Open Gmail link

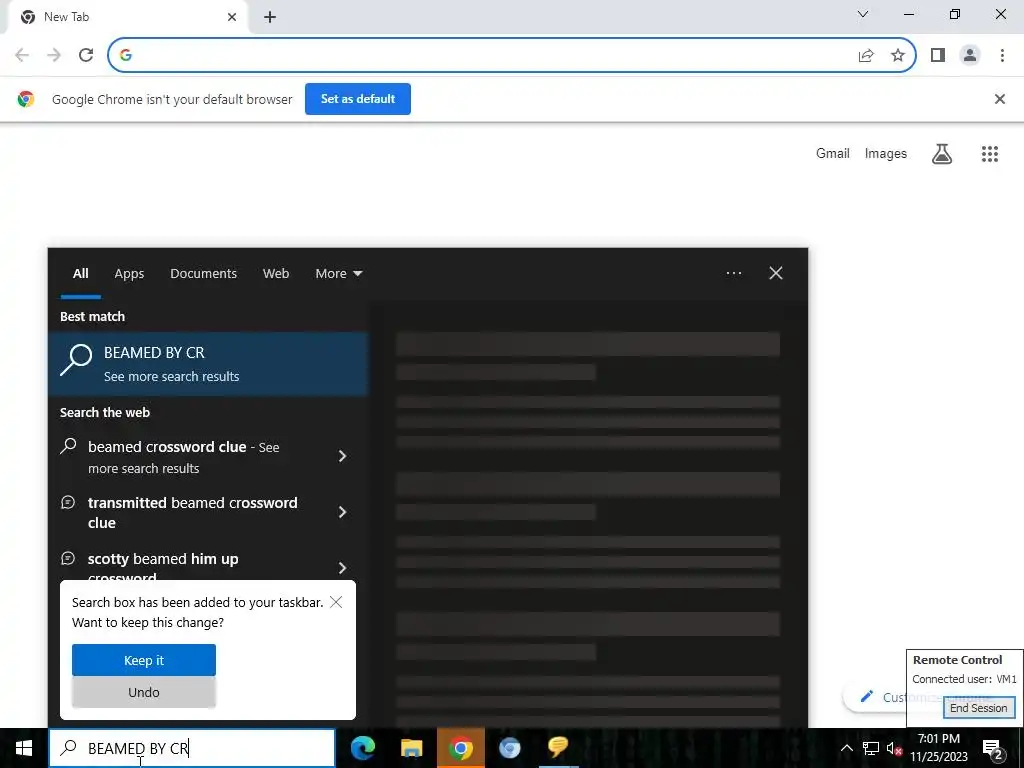[x=833, y=153]
